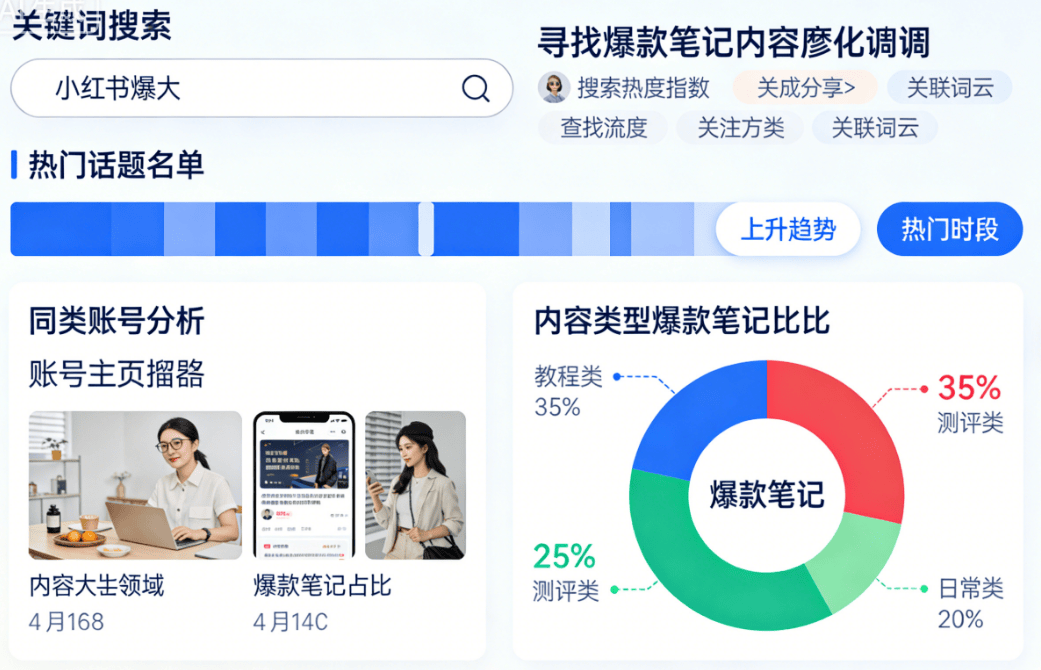Viewport: 1041px width, 670px height.
Task: Click the 爆款笔记占比 caption
Action: click(x=322, y=586)
